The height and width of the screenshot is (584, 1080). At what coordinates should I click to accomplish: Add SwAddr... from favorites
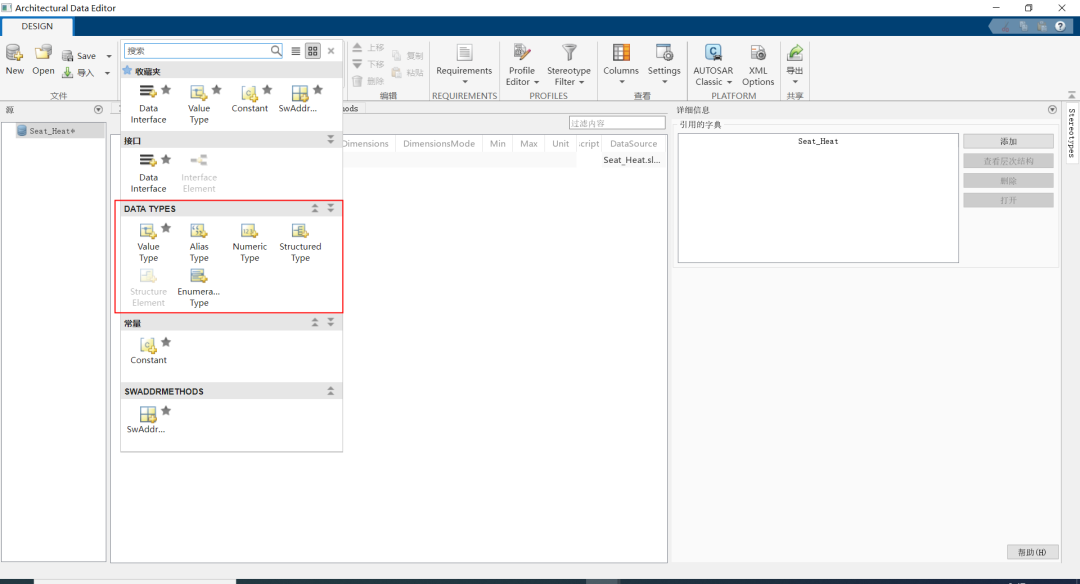point(298,100)
